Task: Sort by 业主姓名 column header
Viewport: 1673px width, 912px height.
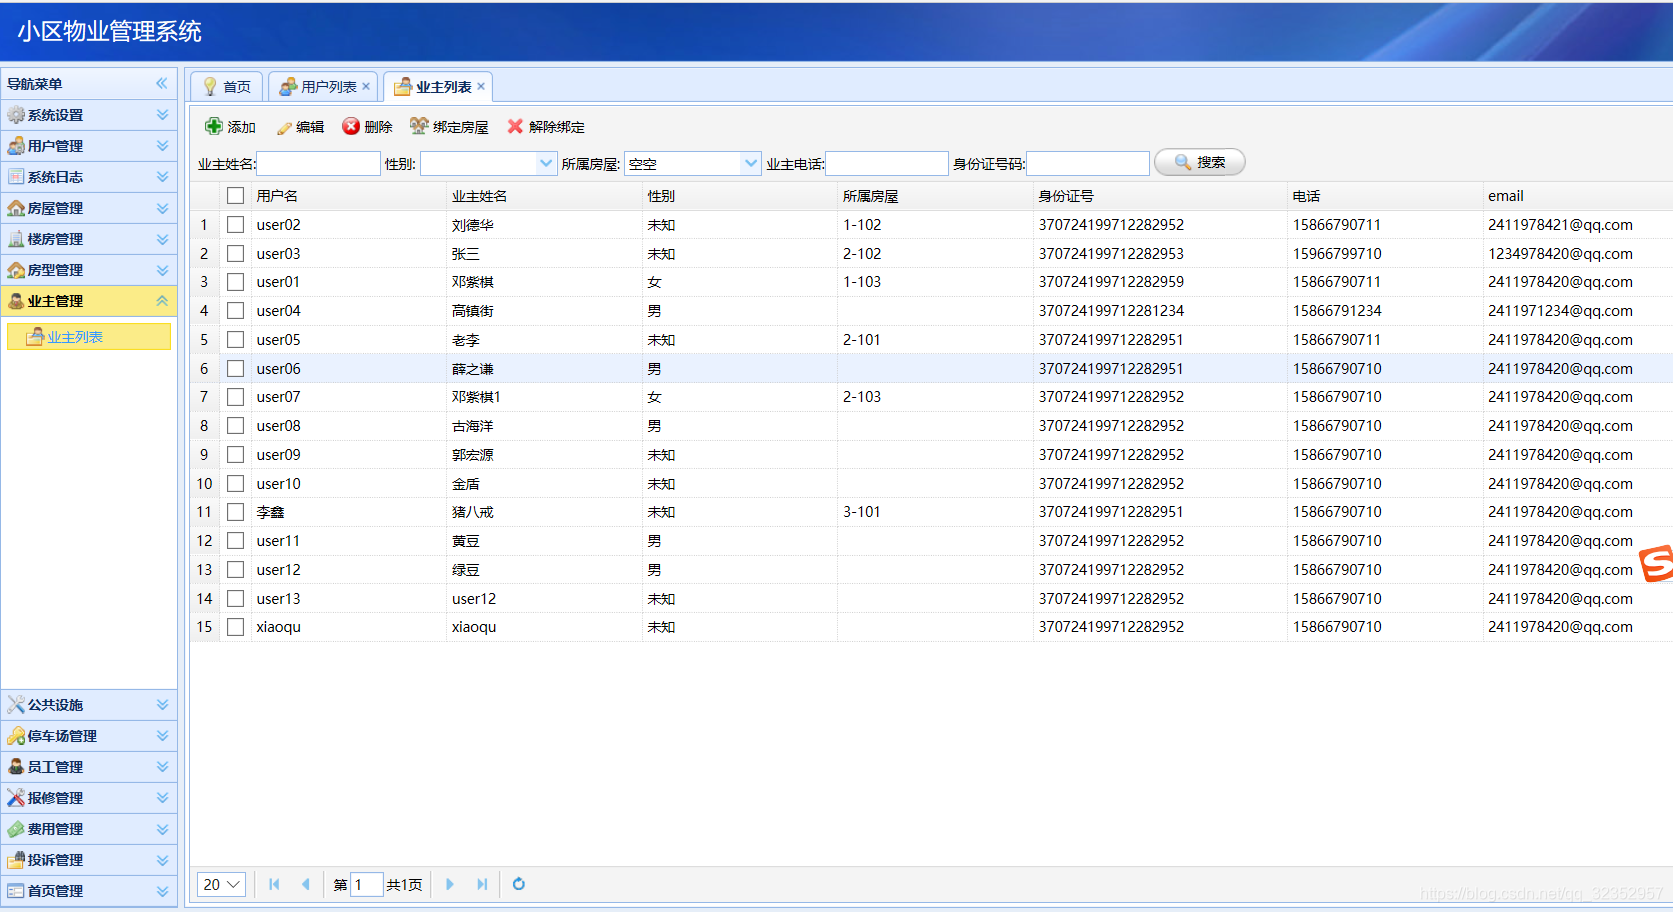Action: click(x=543, y=196)
